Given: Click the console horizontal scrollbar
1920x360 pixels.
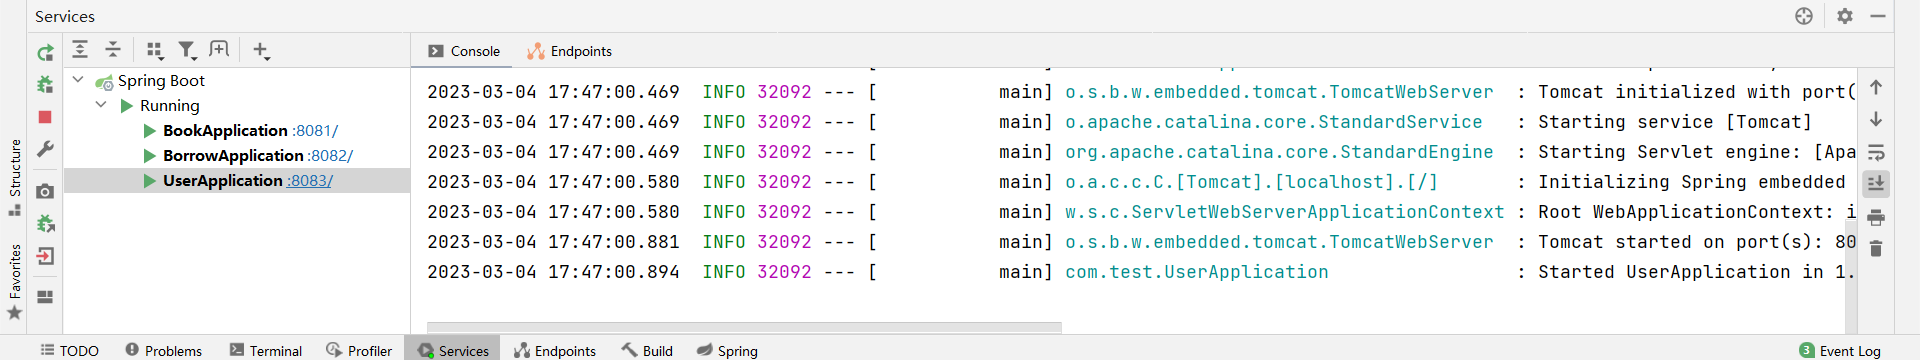Looking at the screenshot, I should [744, 327].
